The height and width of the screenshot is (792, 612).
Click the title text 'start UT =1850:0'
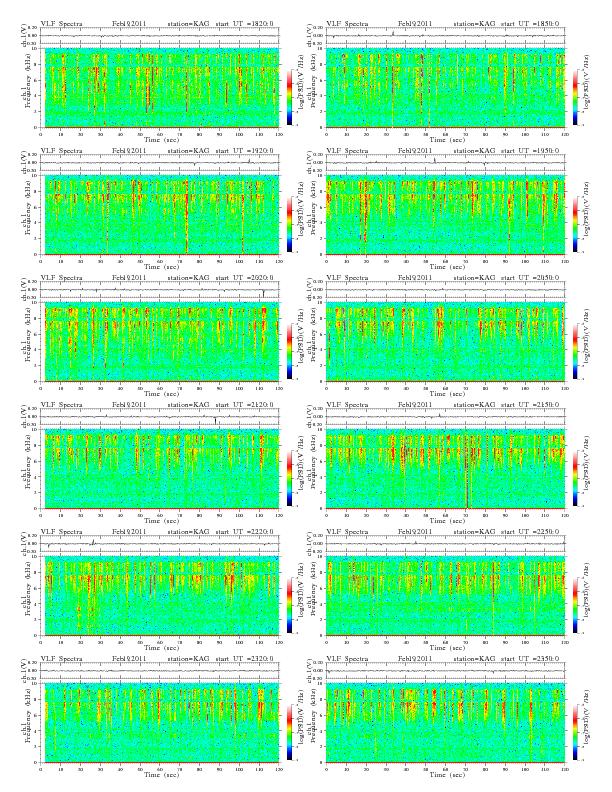pos(530,24)
